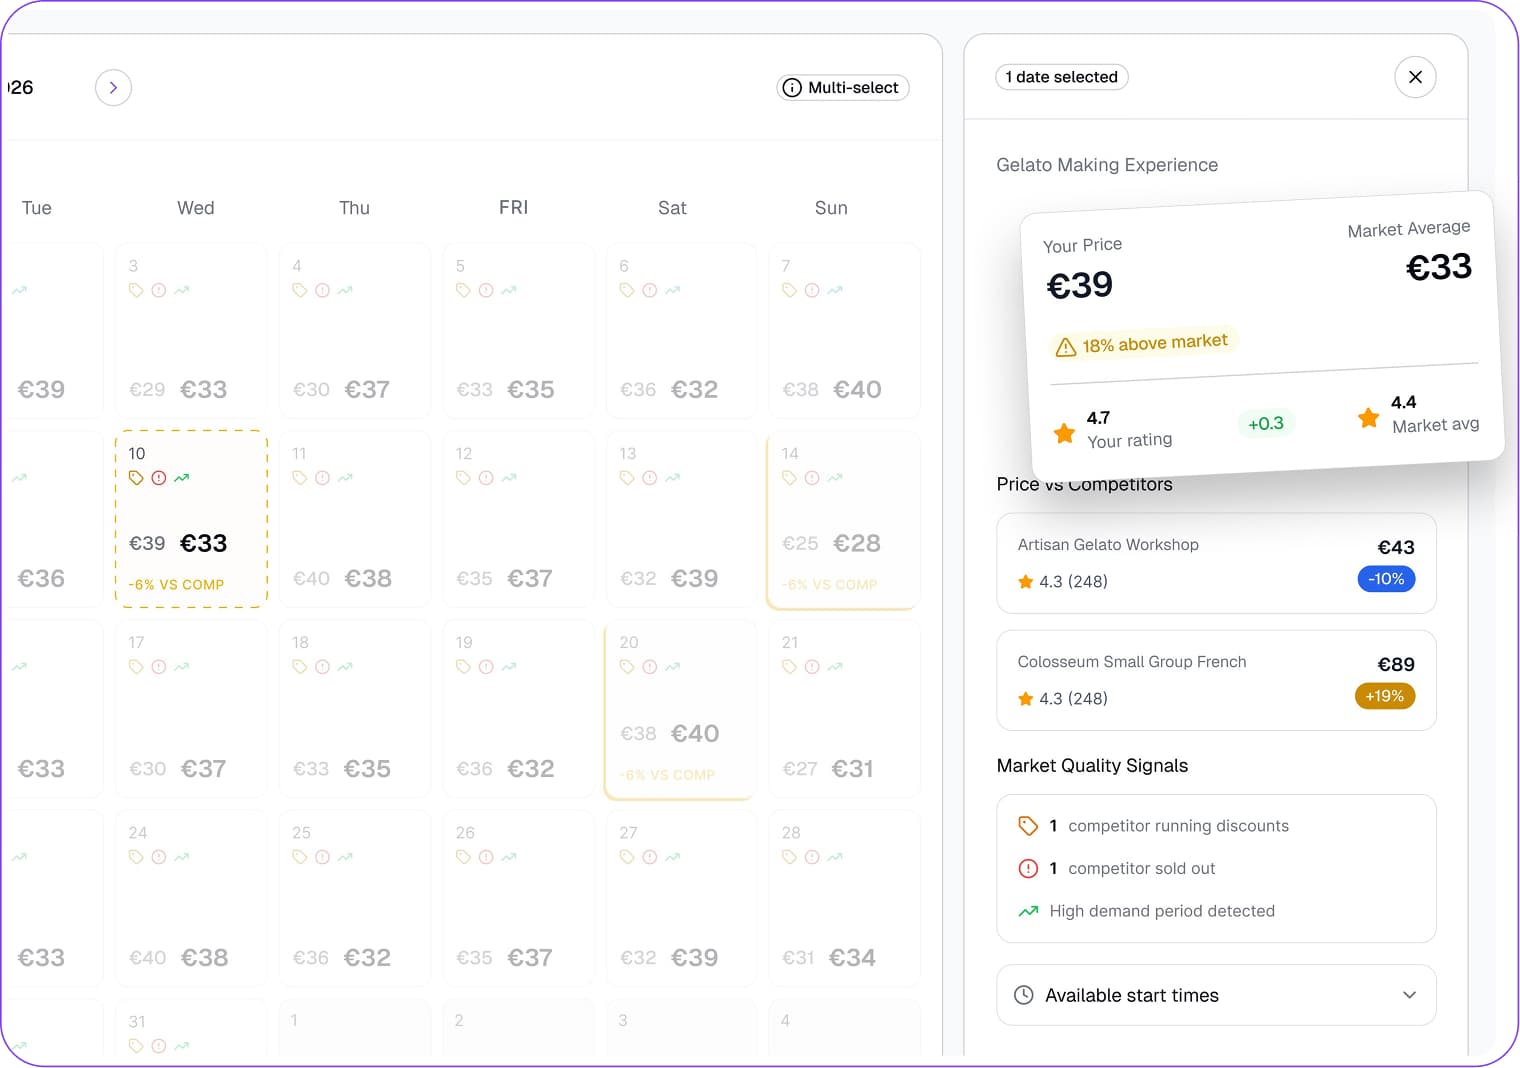Close the date details panel
The width and height of the screenshot is (1520, 1068).
point(1415,77)
